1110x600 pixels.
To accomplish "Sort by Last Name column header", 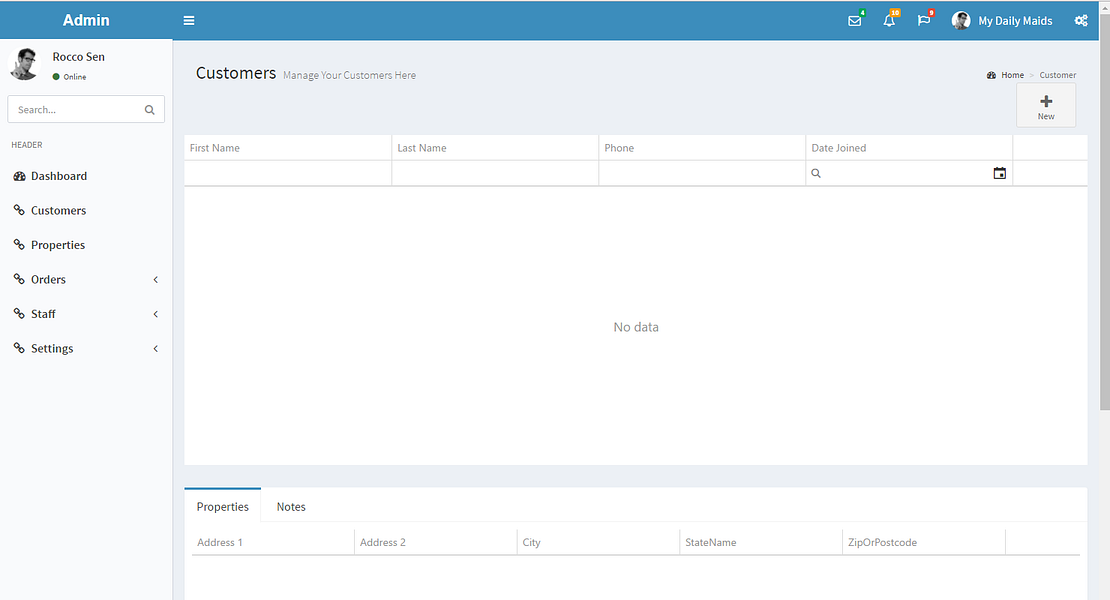I will 495,148.
